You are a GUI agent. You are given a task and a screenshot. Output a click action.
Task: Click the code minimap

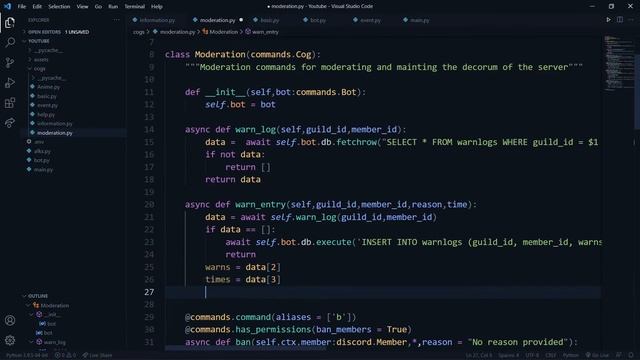tap(618, 63)
